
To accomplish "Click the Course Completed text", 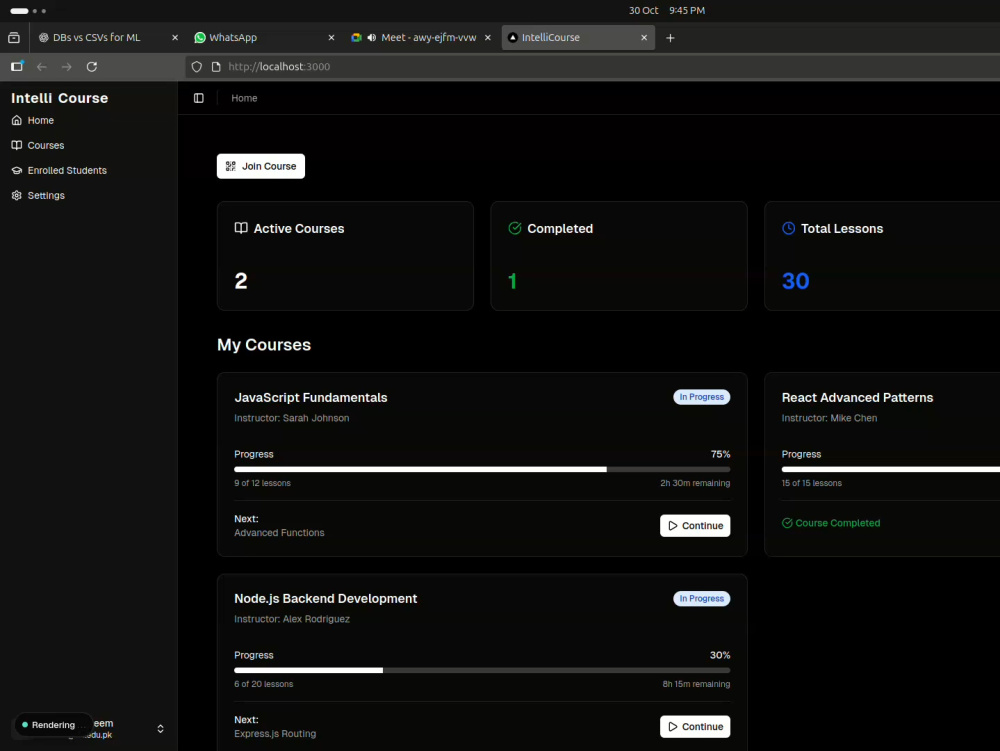I will point(837,523).
